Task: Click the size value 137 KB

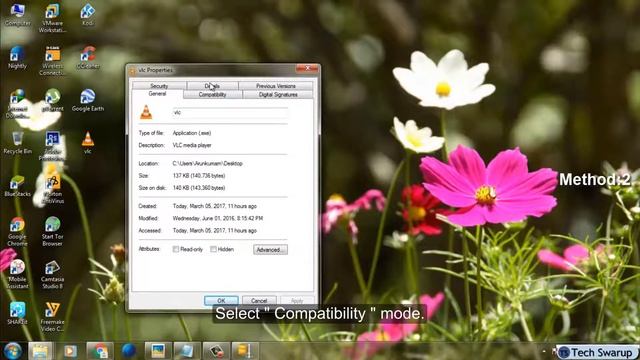Action: [199, 176]
